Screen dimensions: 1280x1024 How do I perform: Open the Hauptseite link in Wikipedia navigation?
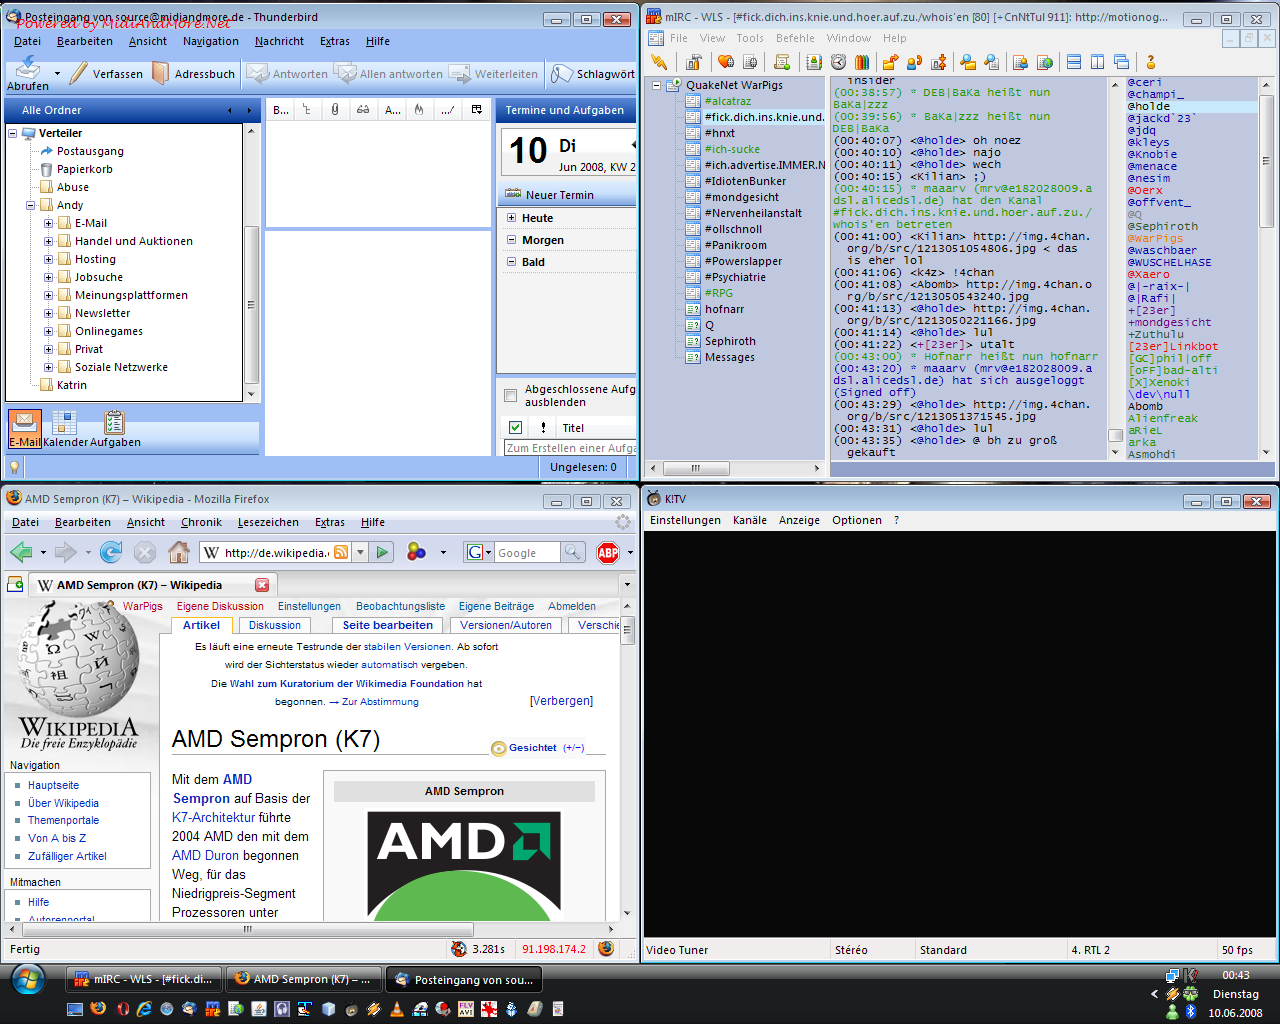tap(53, 785)
